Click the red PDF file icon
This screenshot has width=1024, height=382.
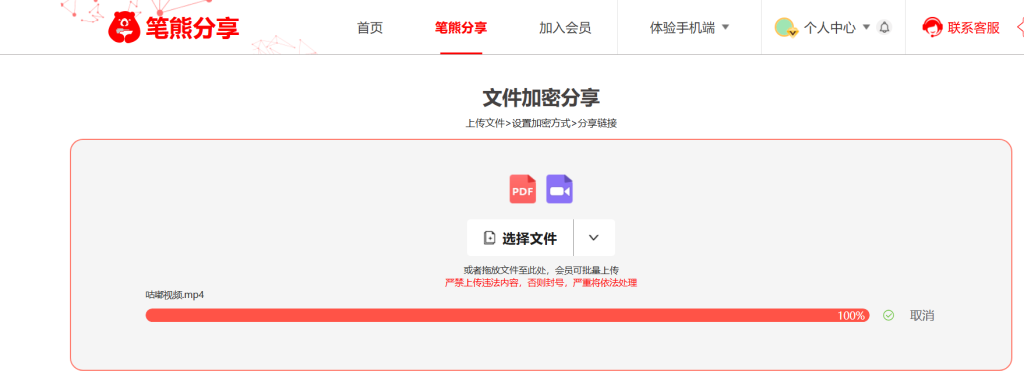[x=522, y=189]
